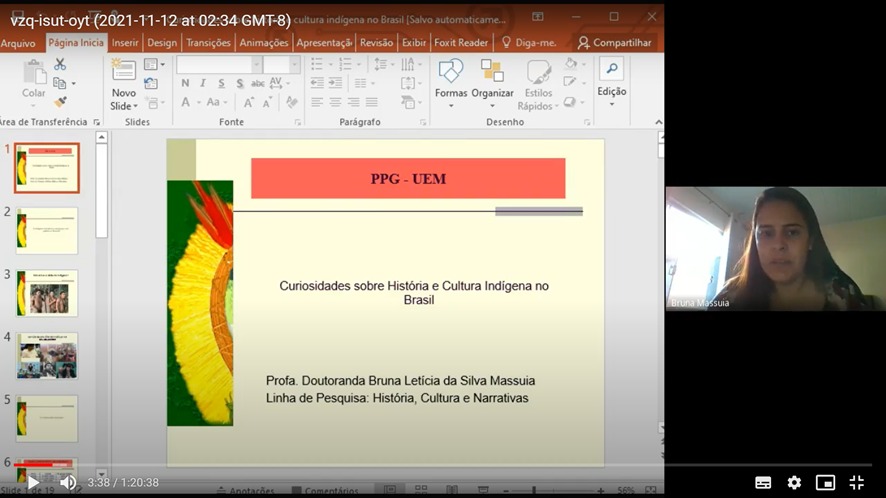Open the Foxit Reader tab
The width and height of the screenshot is (886, 498).
pos(461,42)
